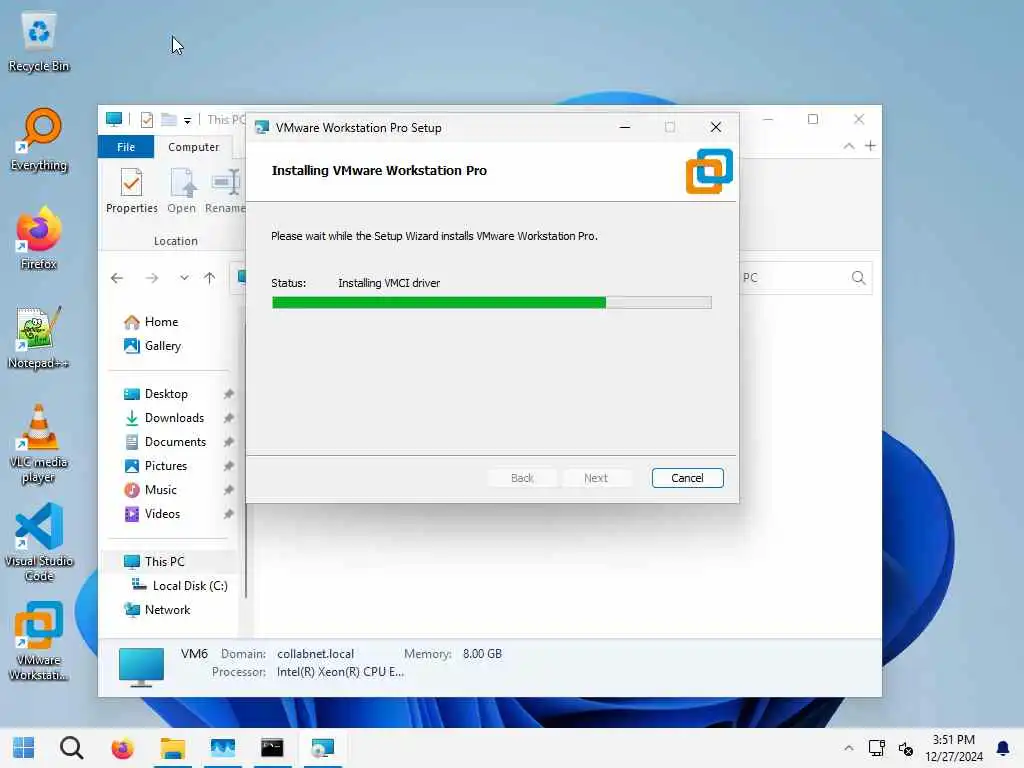Click the properties checkmark in quick access toolbar
Image resolution: width=1024 pixels, height=768 pixels.
pyautogui.click(x=147, y=120)
